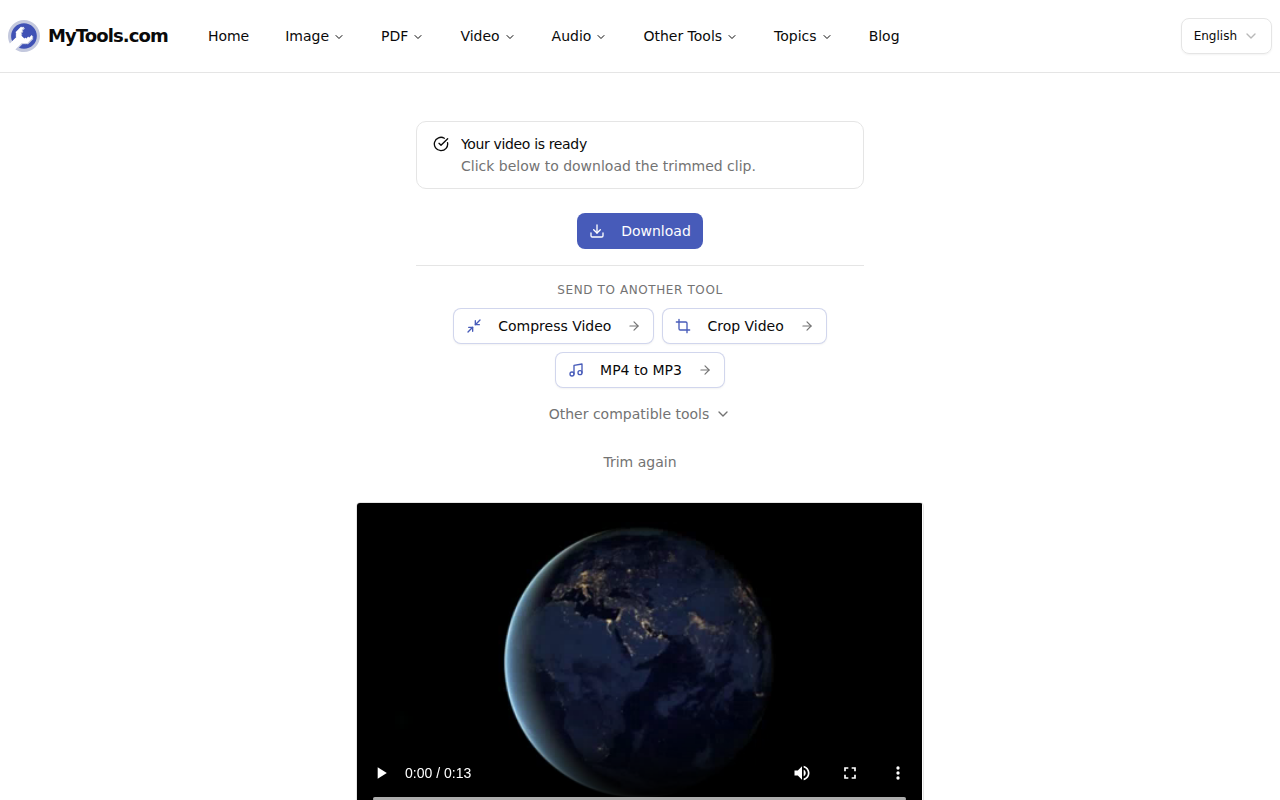This screenshot has width=1280, height=800.
Task: Open the English language dropdown
Action: pyautogui.click(x=1226, y=36)
